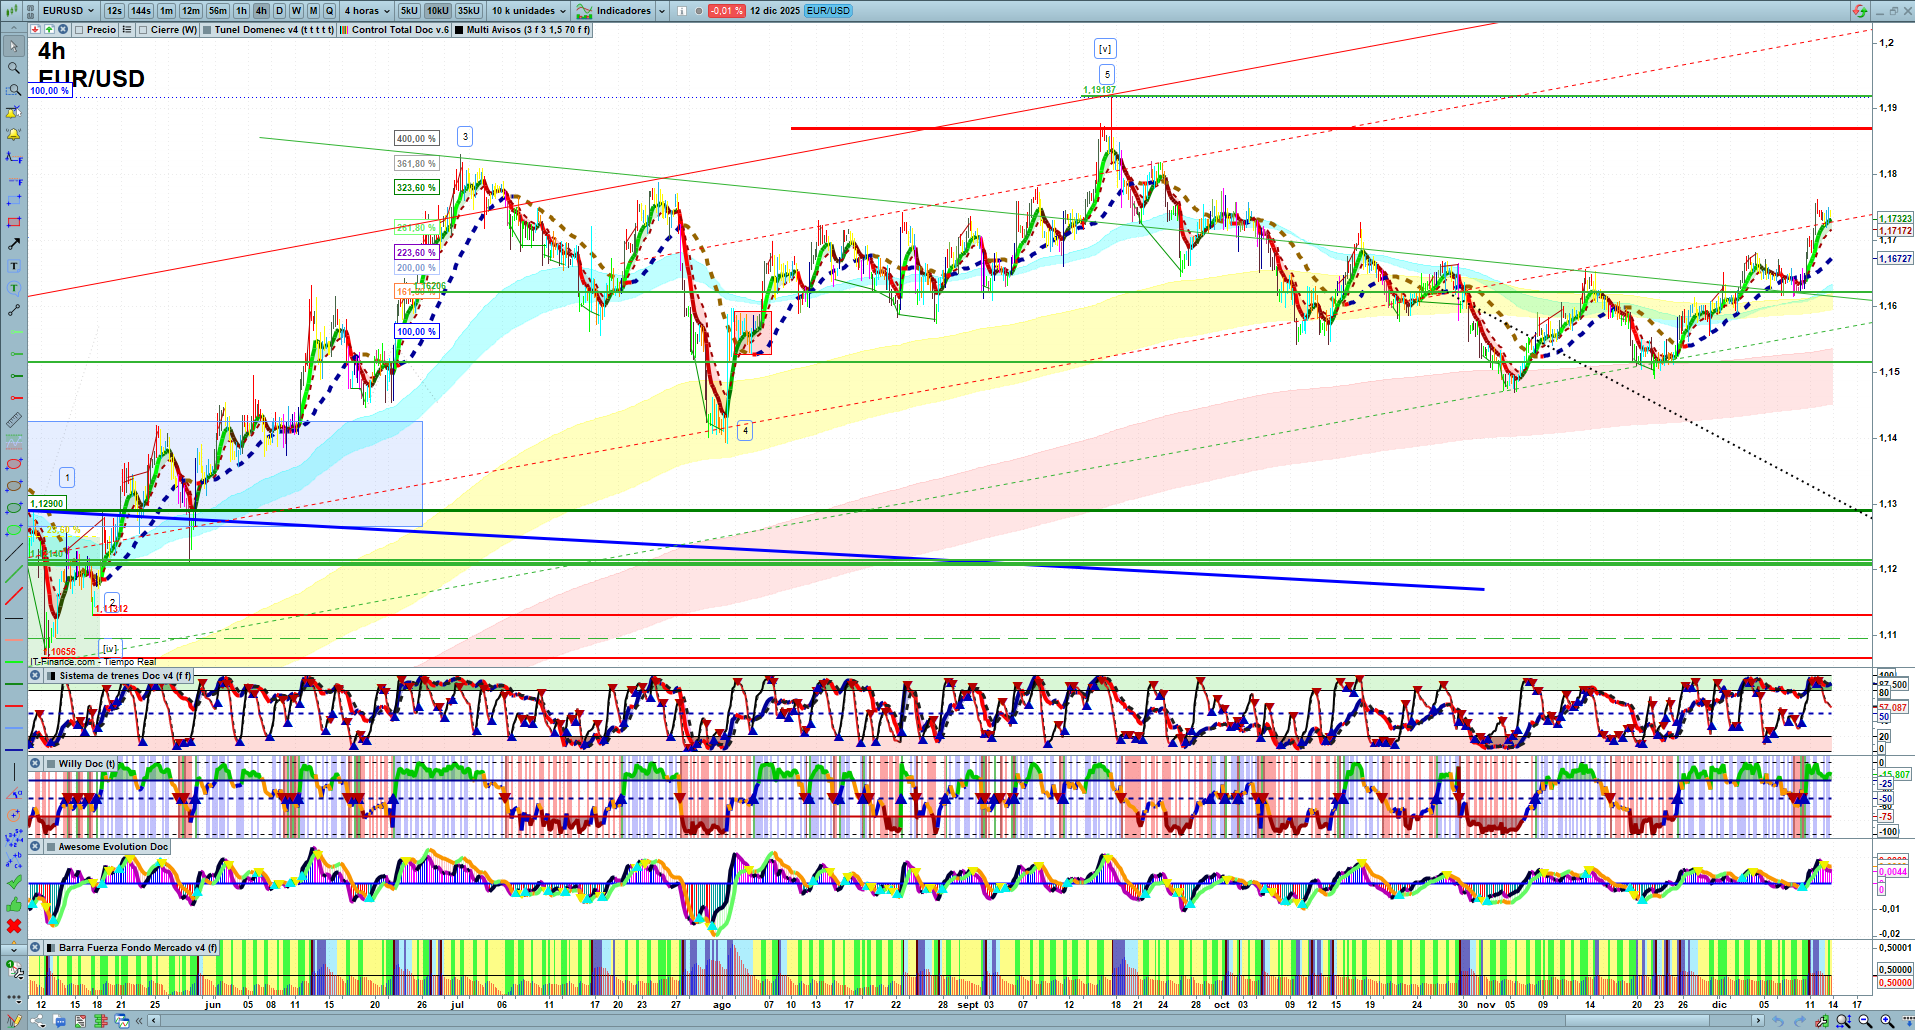This screenshot has width=1915, height=1030.
Task: Open the EURUSD symbol dropdown
Action: click(68, 11)
